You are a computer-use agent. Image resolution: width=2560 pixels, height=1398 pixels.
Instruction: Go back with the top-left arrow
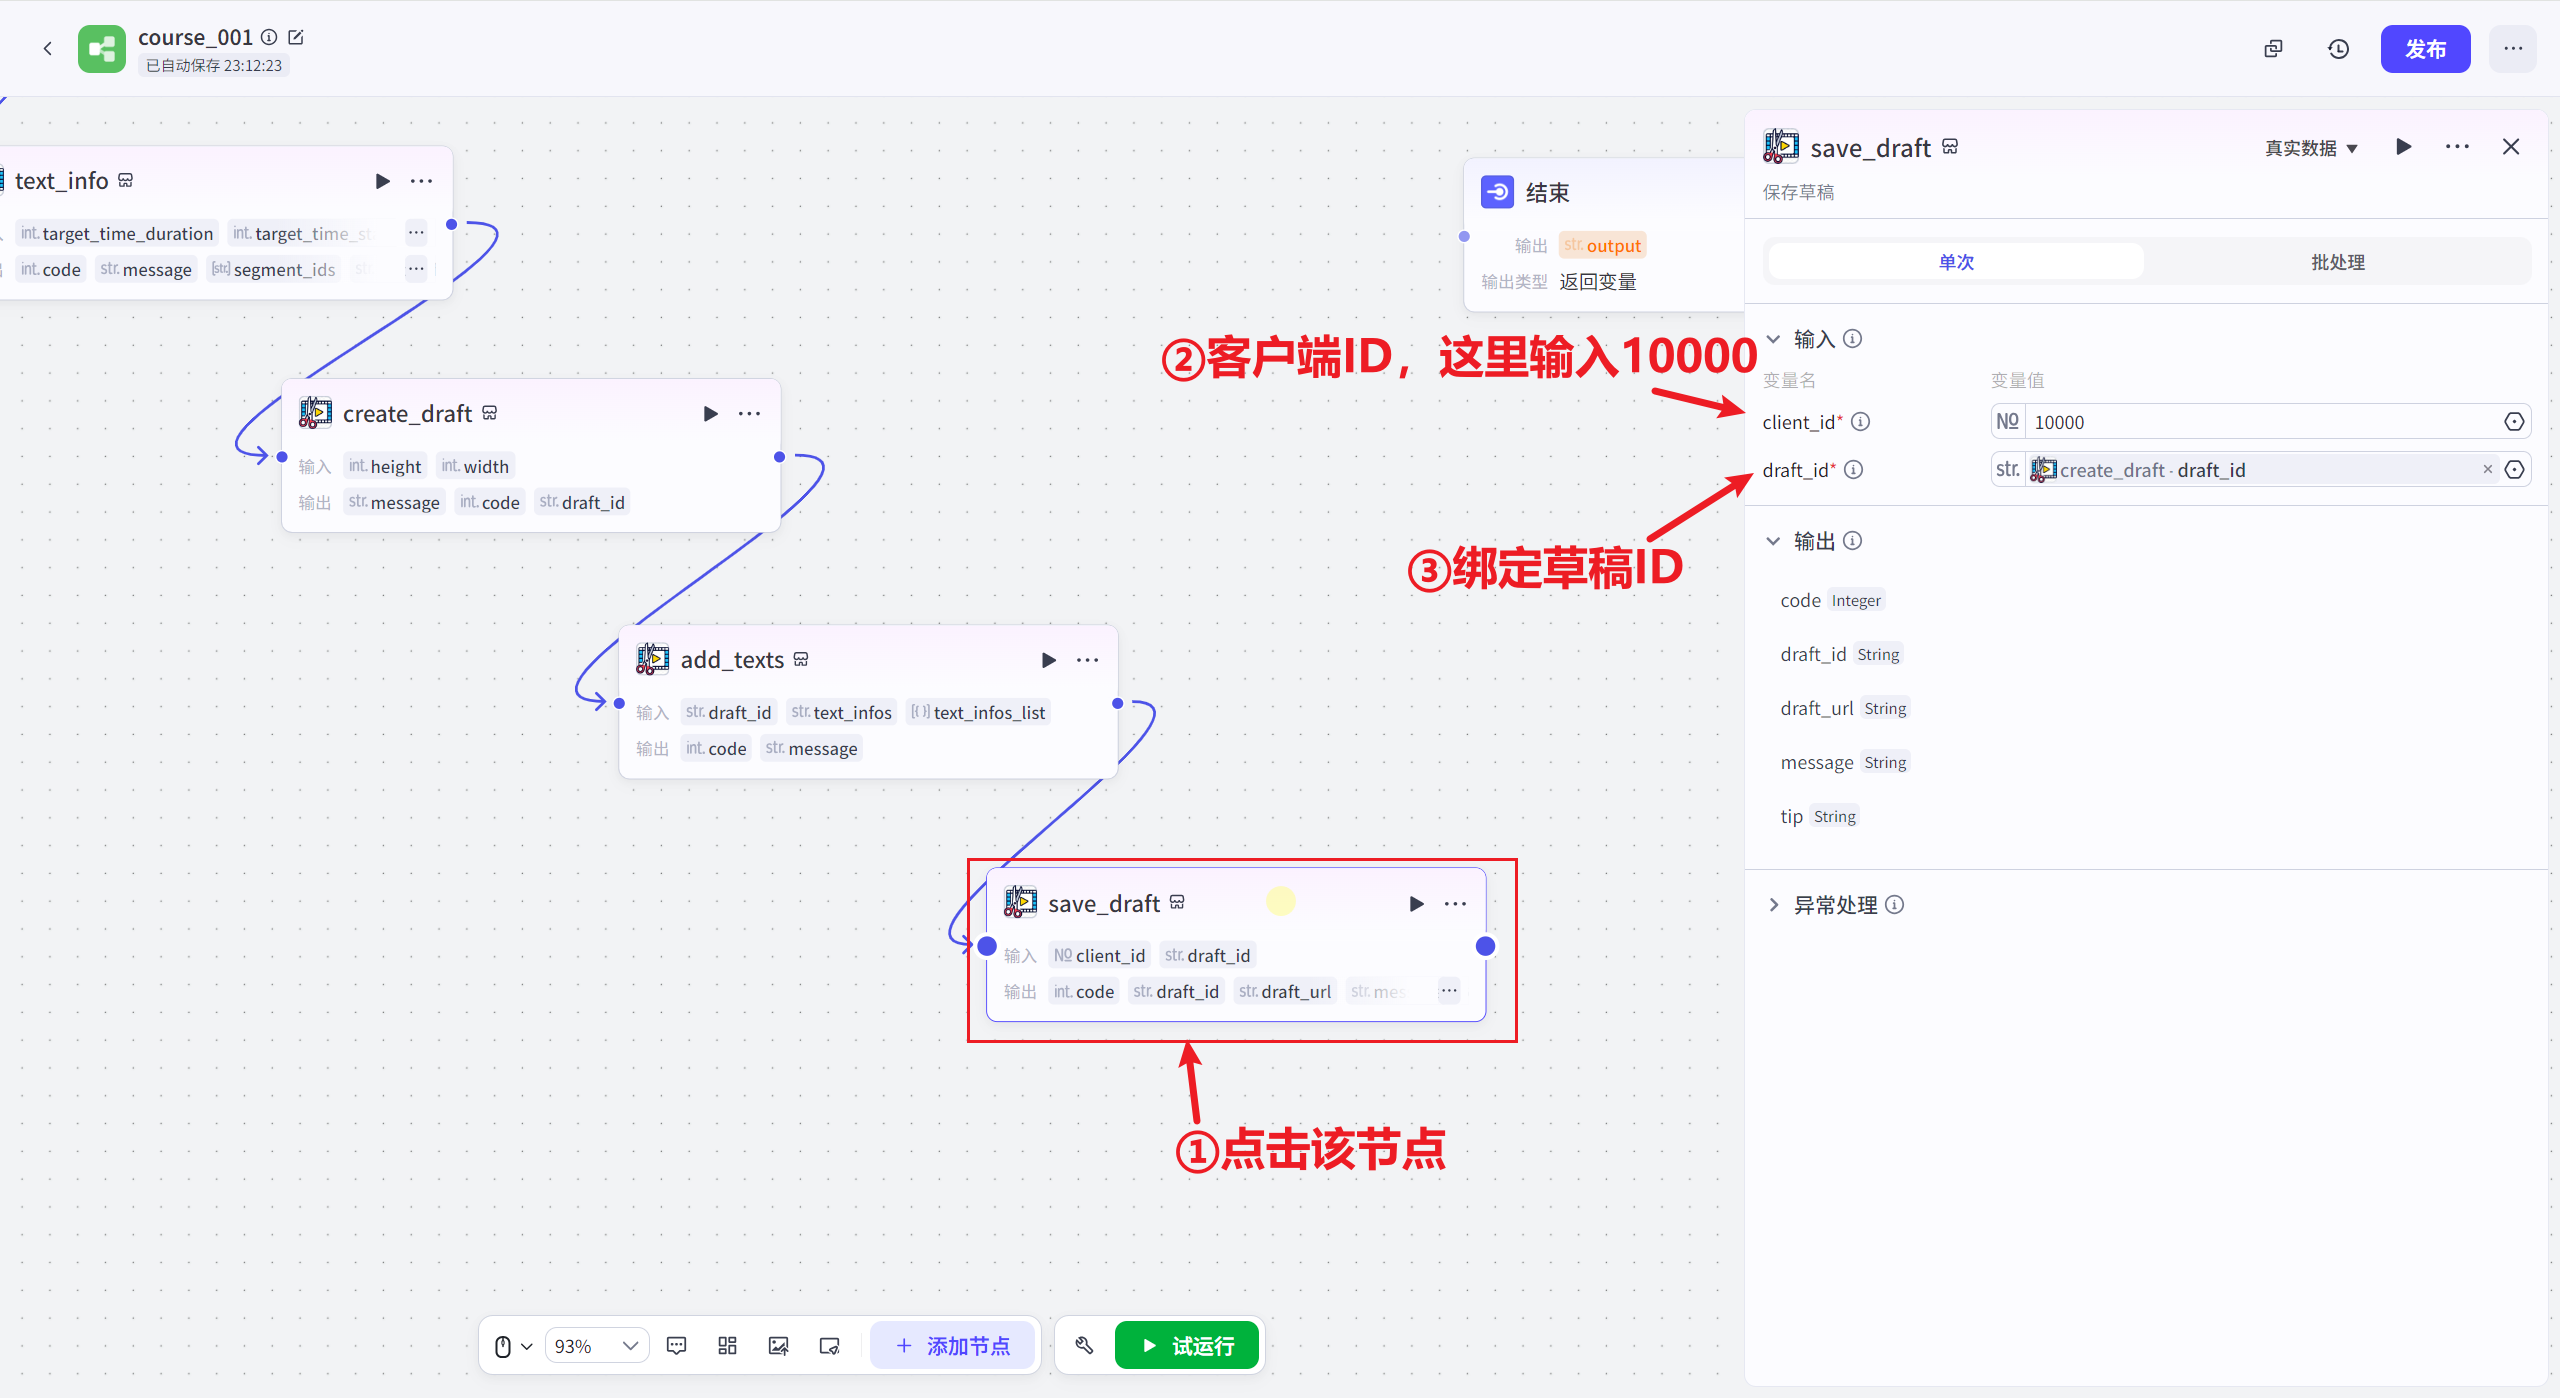(x=47, y=48)
